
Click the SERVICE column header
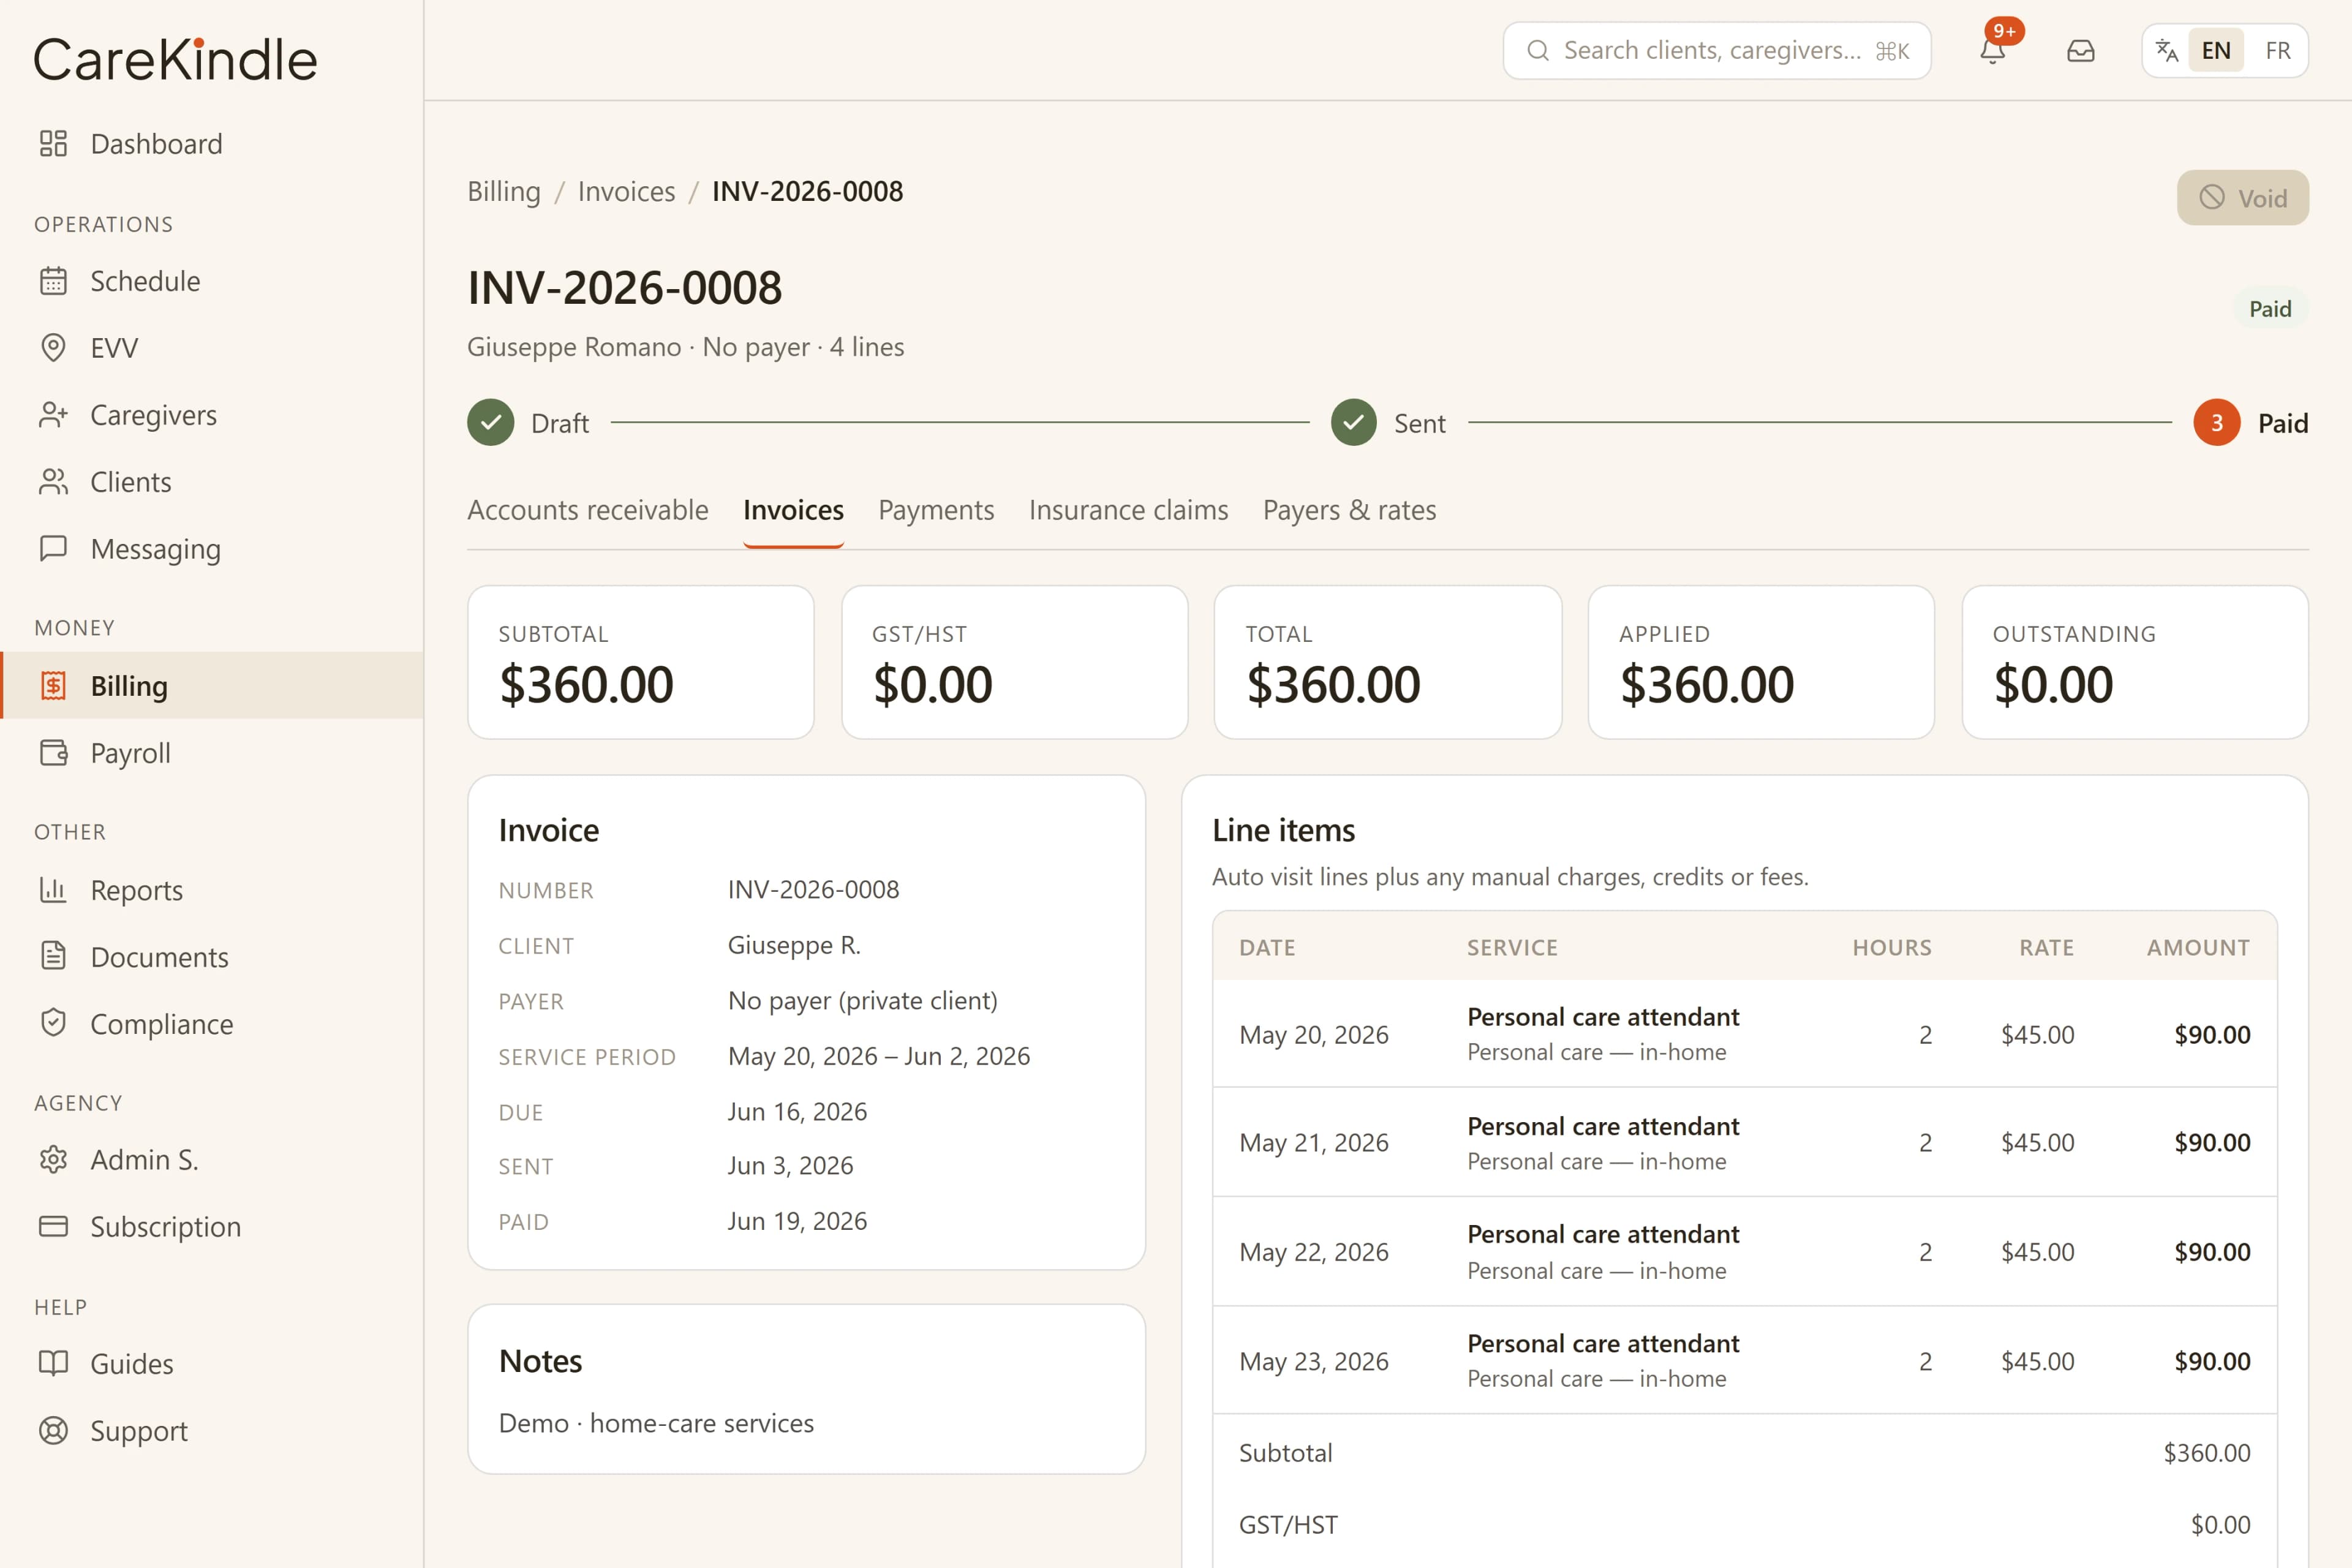(x=1512, y=947)
